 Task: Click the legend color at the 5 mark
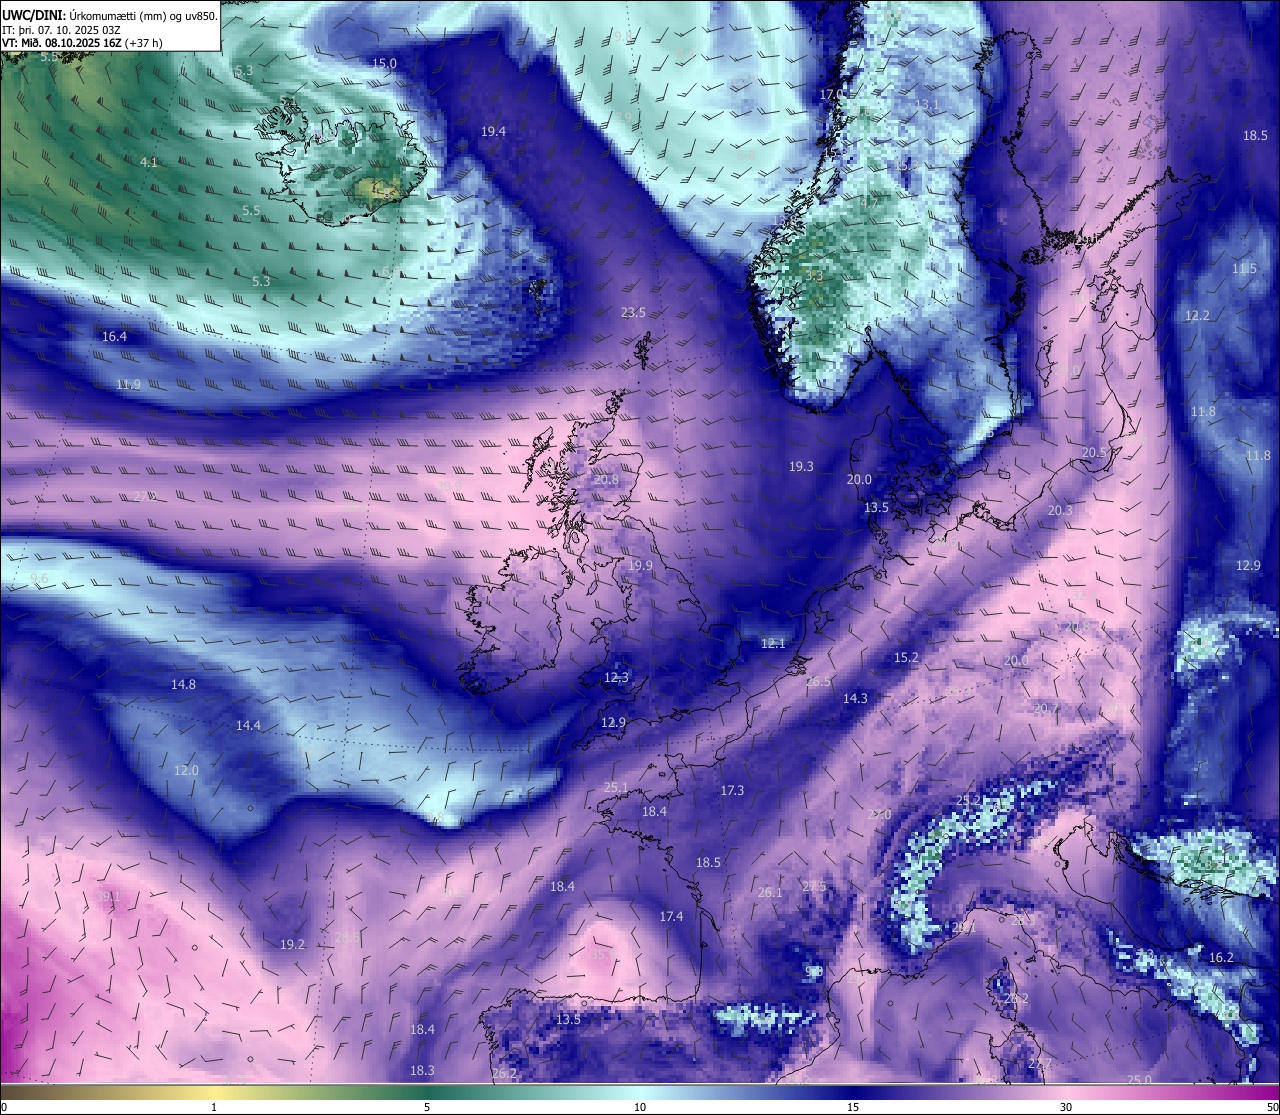point(427,1092)
